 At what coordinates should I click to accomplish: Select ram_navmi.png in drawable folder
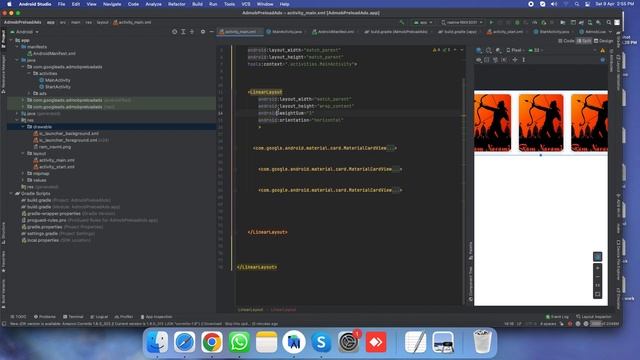point(52,147)
